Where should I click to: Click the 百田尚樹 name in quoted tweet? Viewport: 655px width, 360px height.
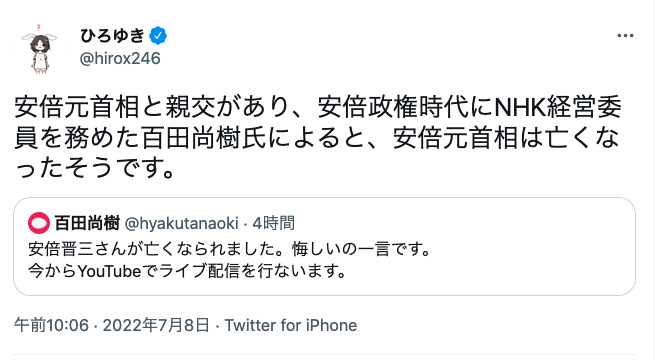click(x=87, y=223)
